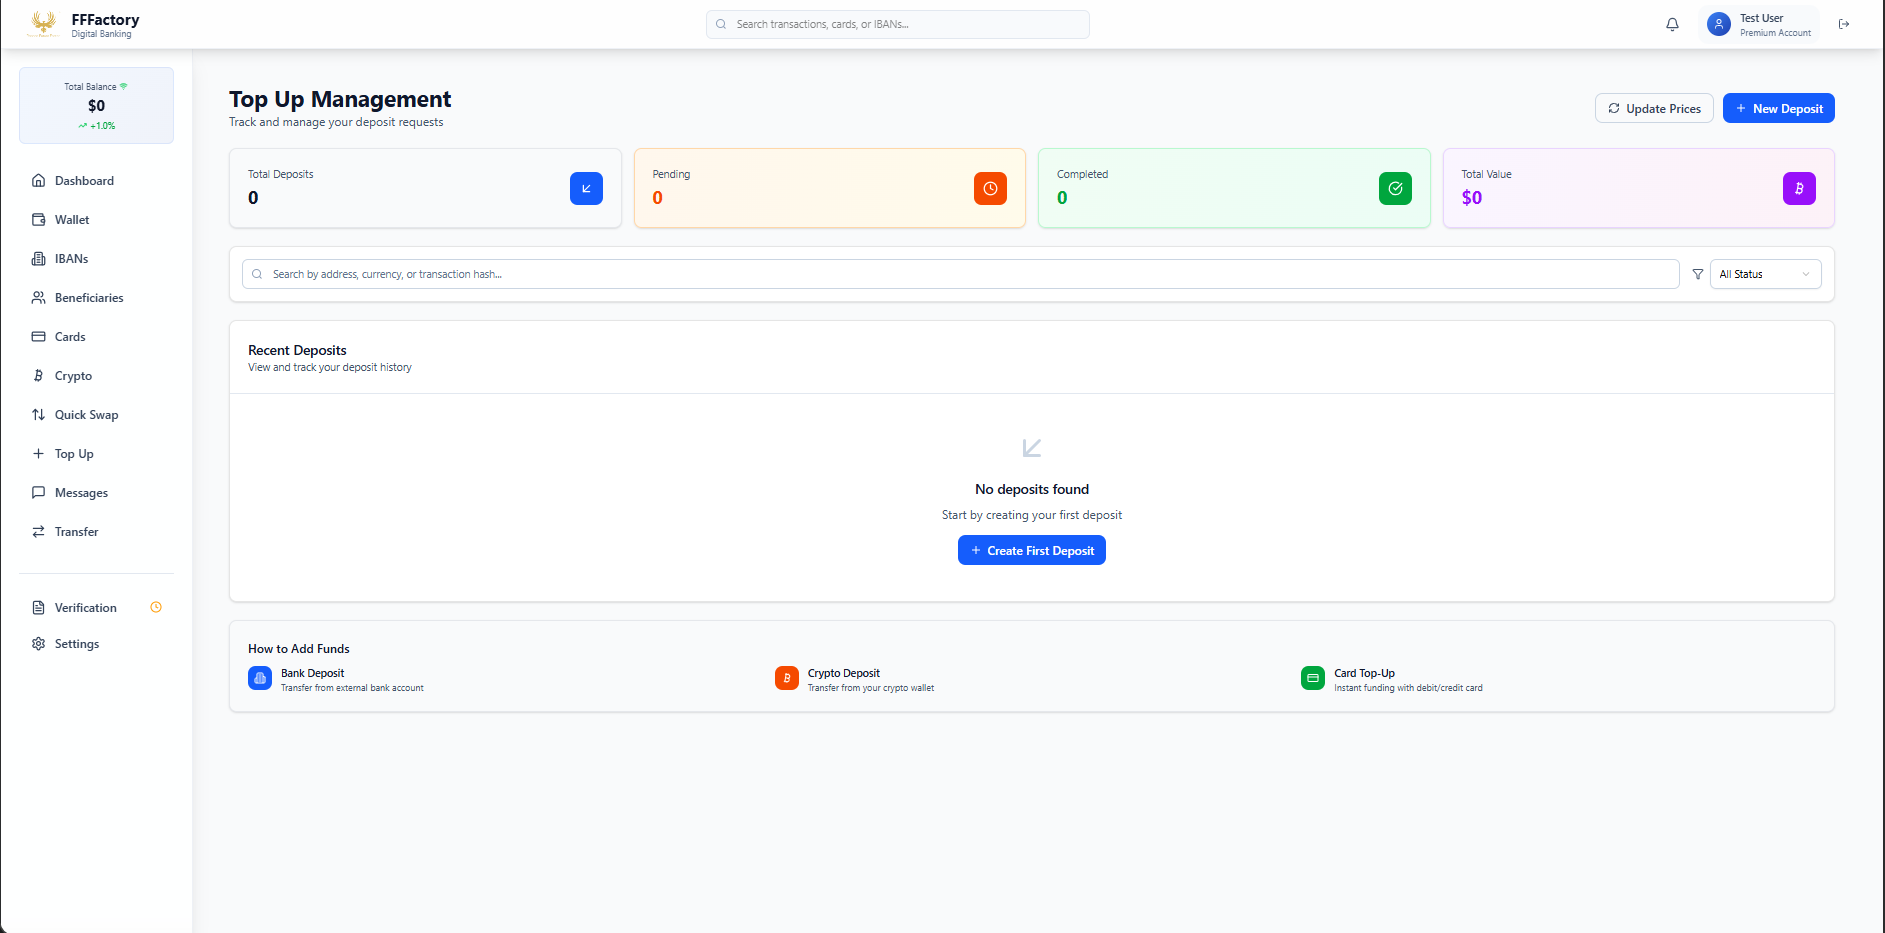Click the blue Total Deposits arrow icon
The image size is (1885, 933).
click(586, 188)
